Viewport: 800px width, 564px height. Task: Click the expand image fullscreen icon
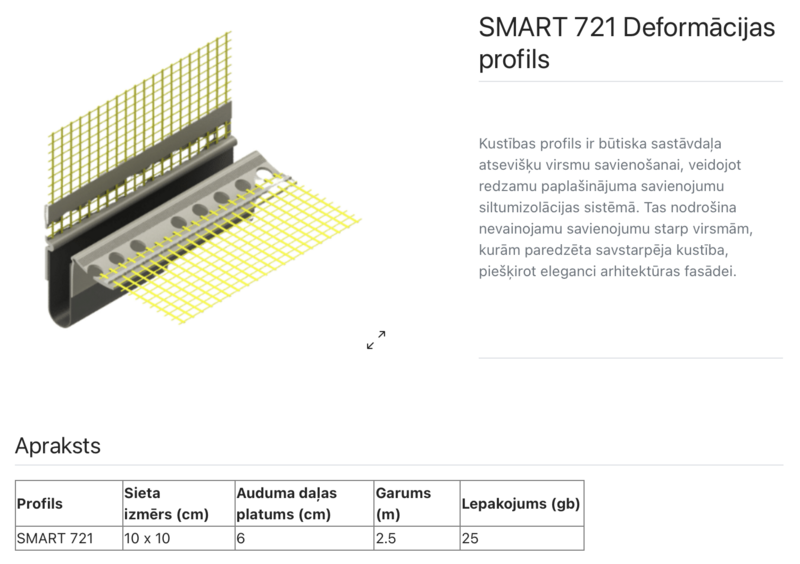click(x=376, y=340)
